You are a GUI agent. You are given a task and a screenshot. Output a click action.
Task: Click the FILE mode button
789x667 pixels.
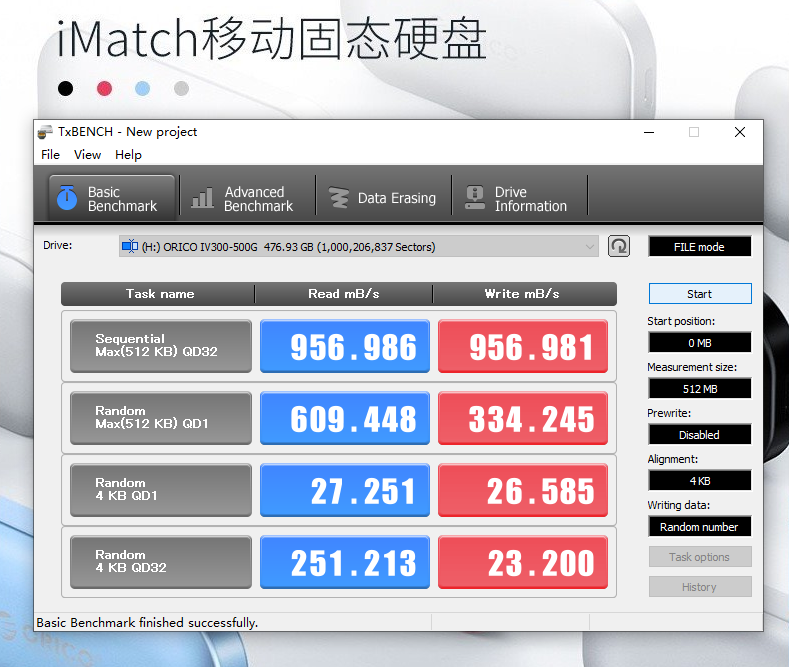699,246
